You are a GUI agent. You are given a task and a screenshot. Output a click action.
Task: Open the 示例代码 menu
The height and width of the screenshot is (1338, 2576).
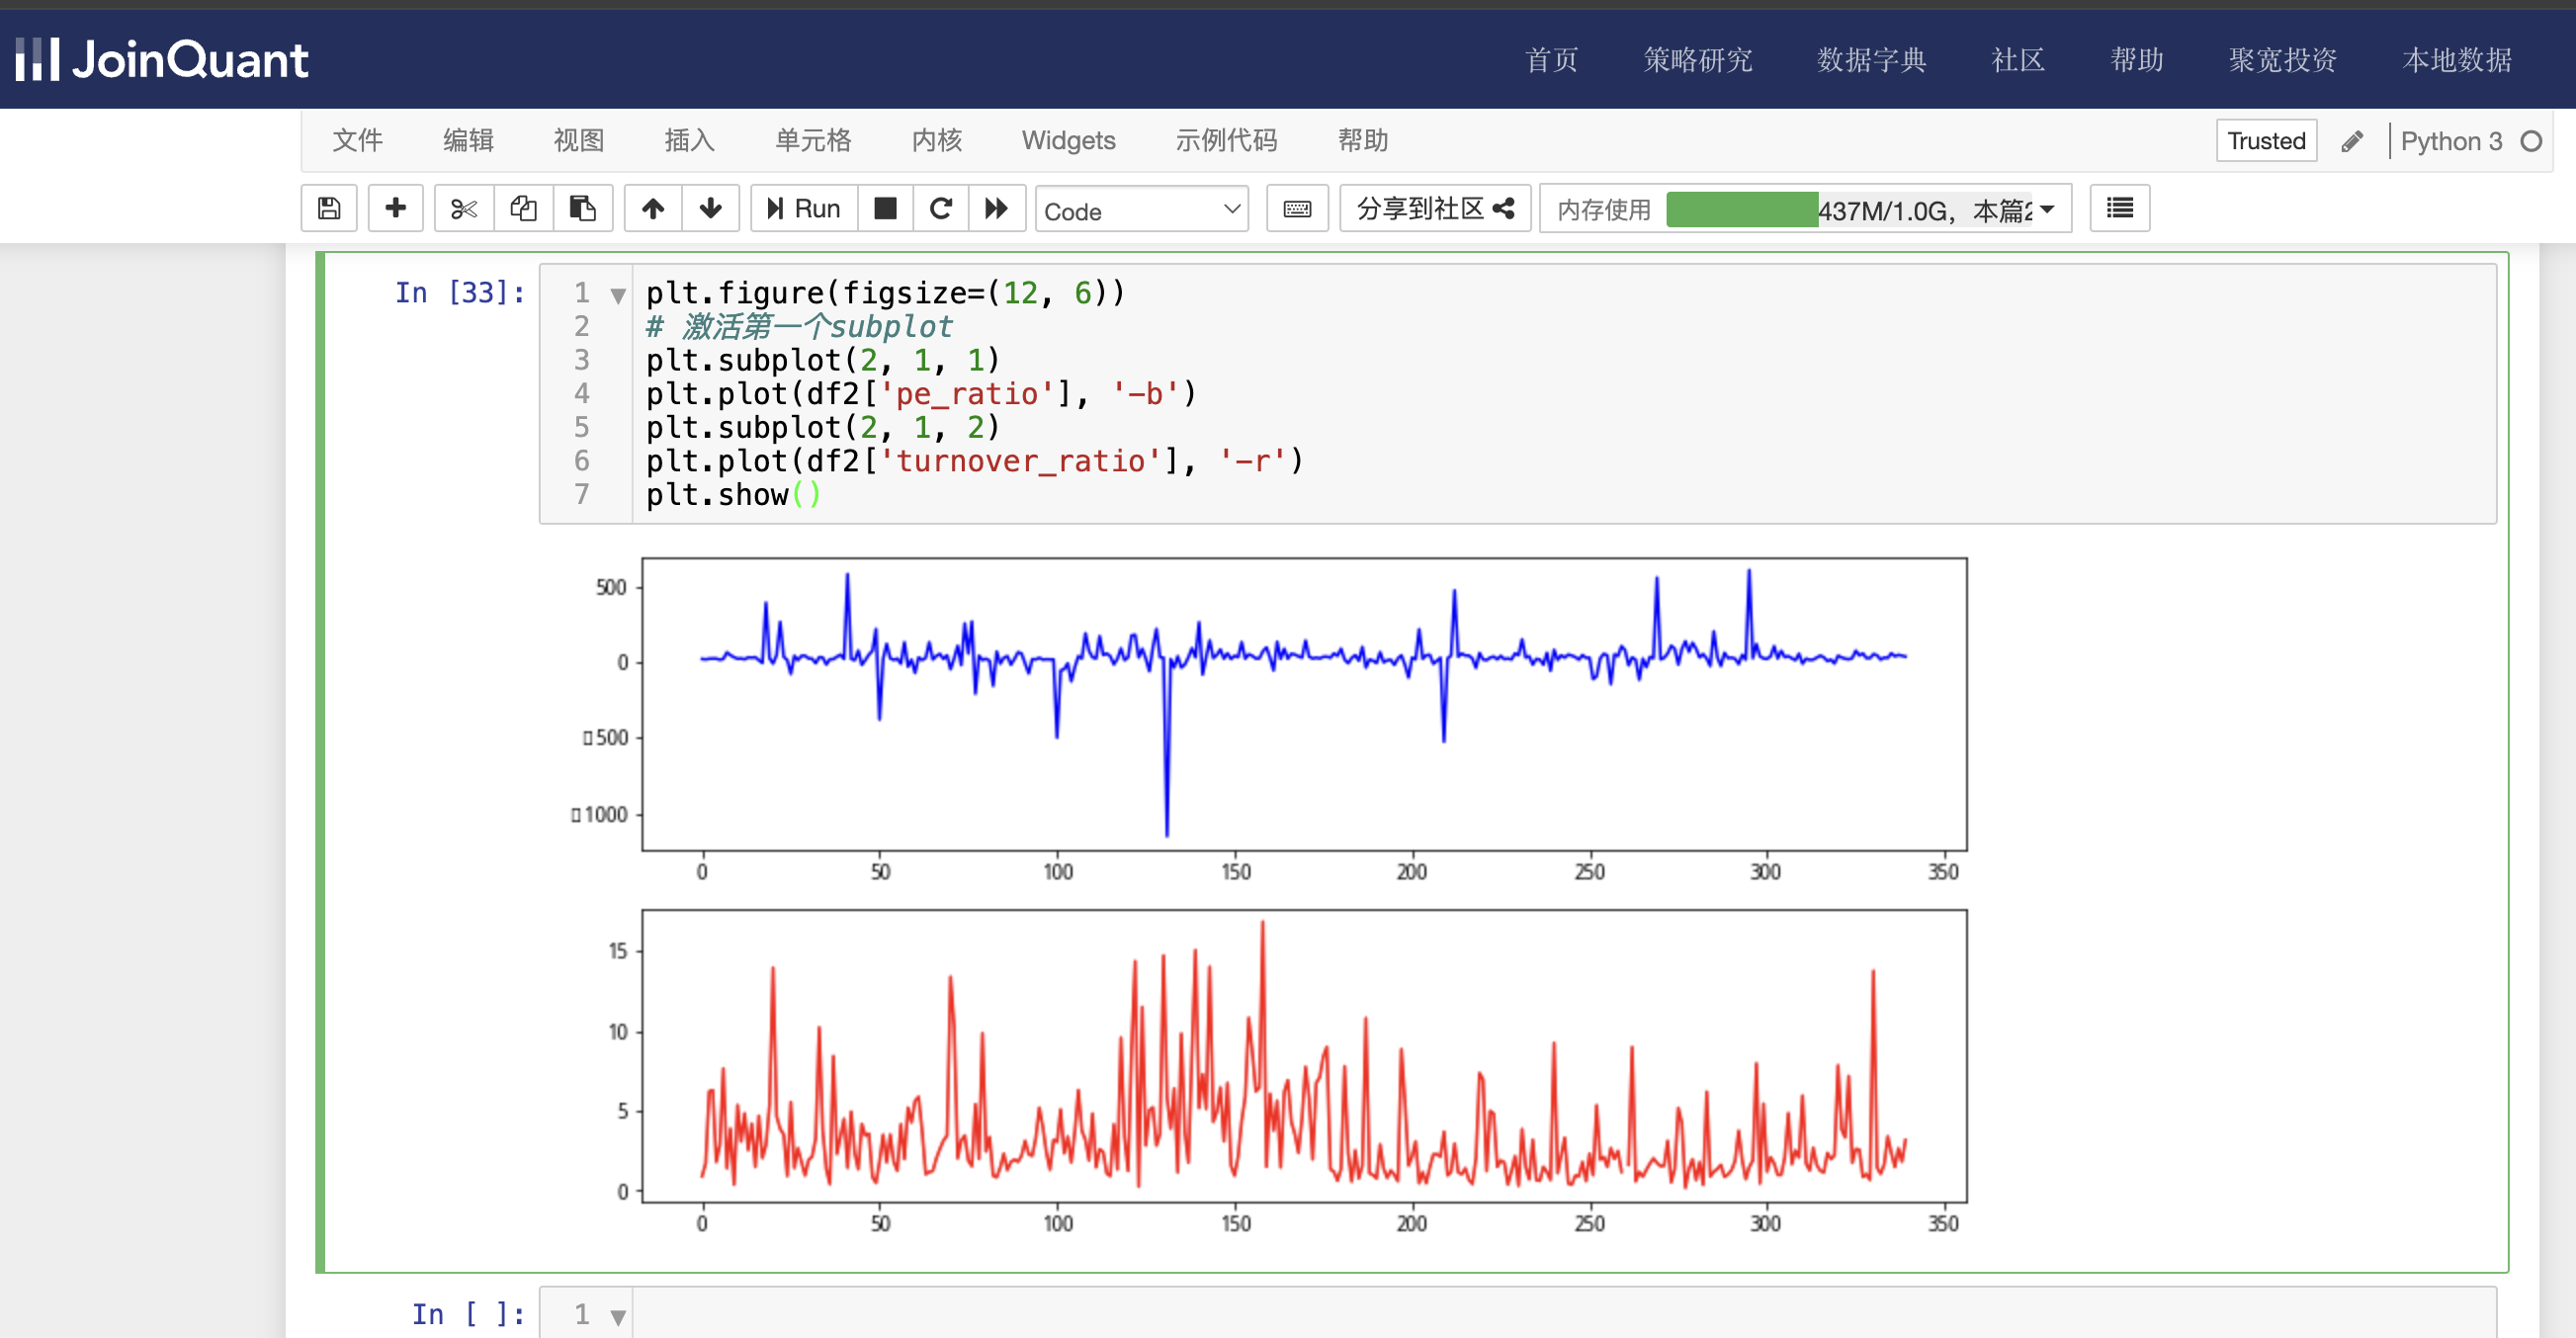(x=1226, y=140)
